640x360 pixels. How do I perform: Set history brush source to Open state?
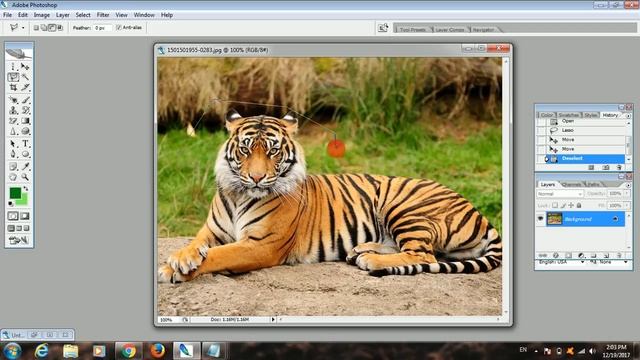[541, 122]
